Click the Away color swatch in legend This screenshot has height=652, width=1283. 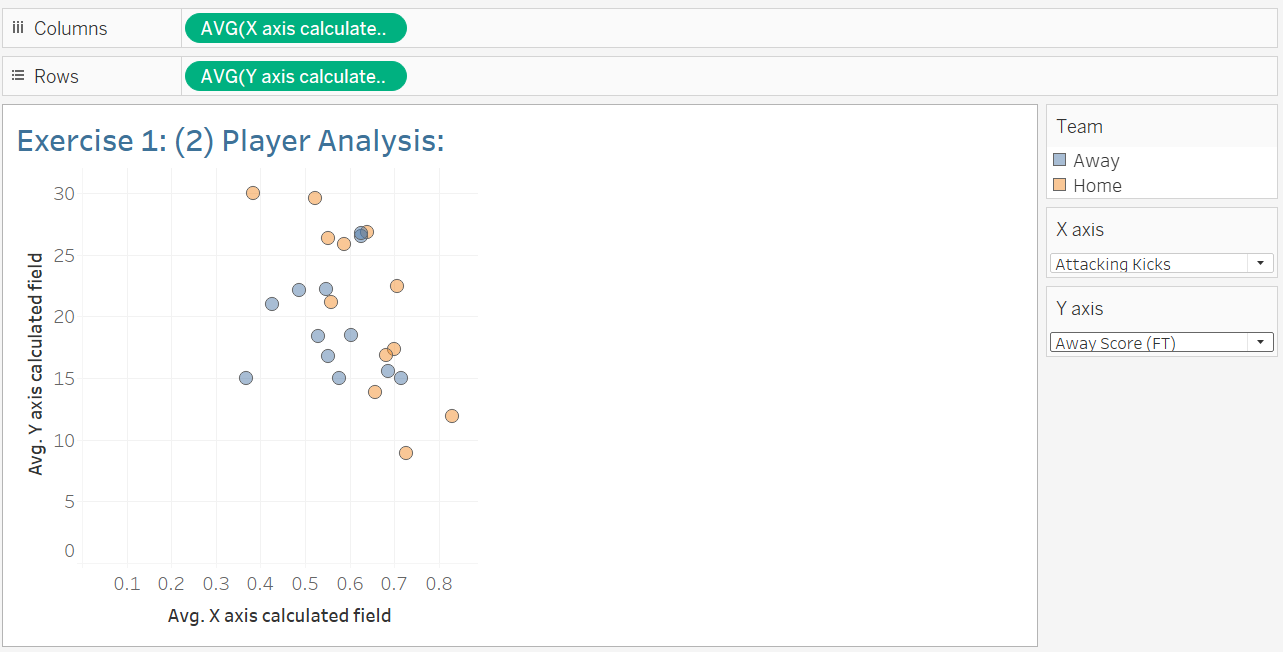[x=1060, y=160]
